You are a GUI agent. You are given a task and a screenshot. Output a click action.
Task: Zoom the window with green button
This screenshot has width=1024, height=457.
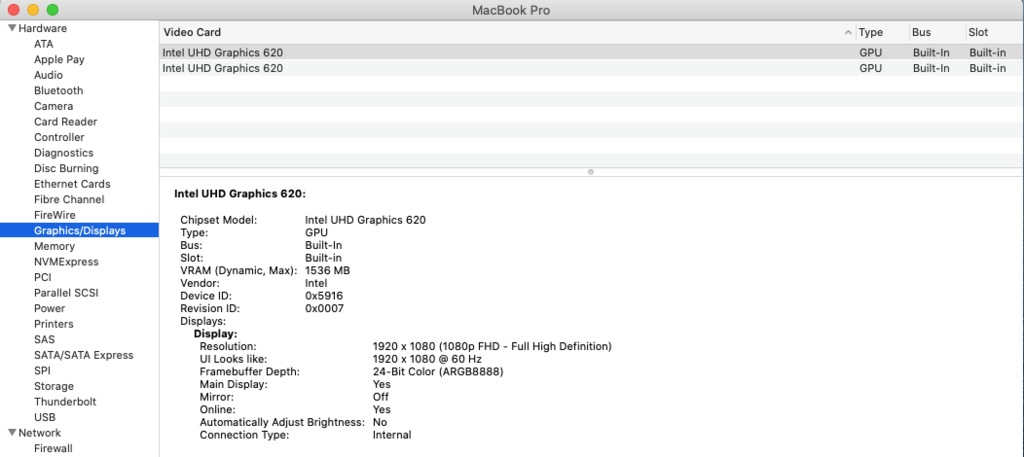52,10
